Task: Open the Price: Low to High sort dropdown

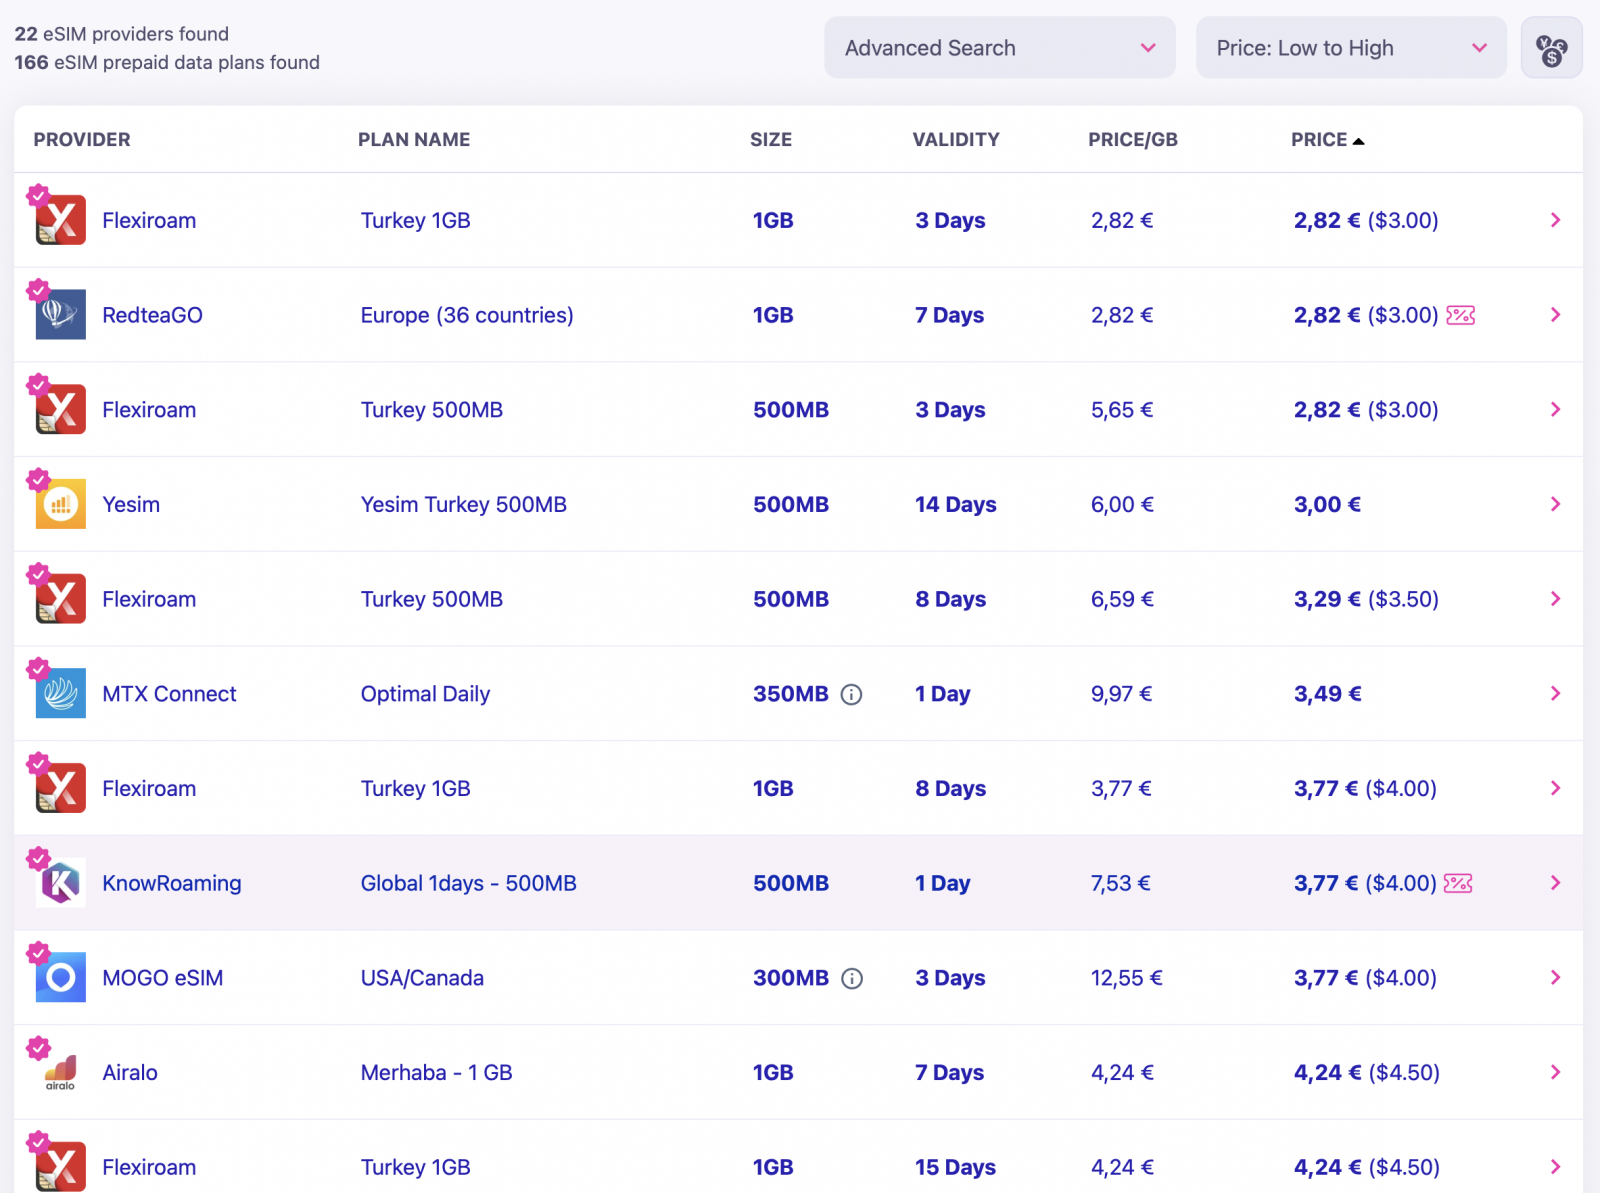Action: click(1350, 48)
